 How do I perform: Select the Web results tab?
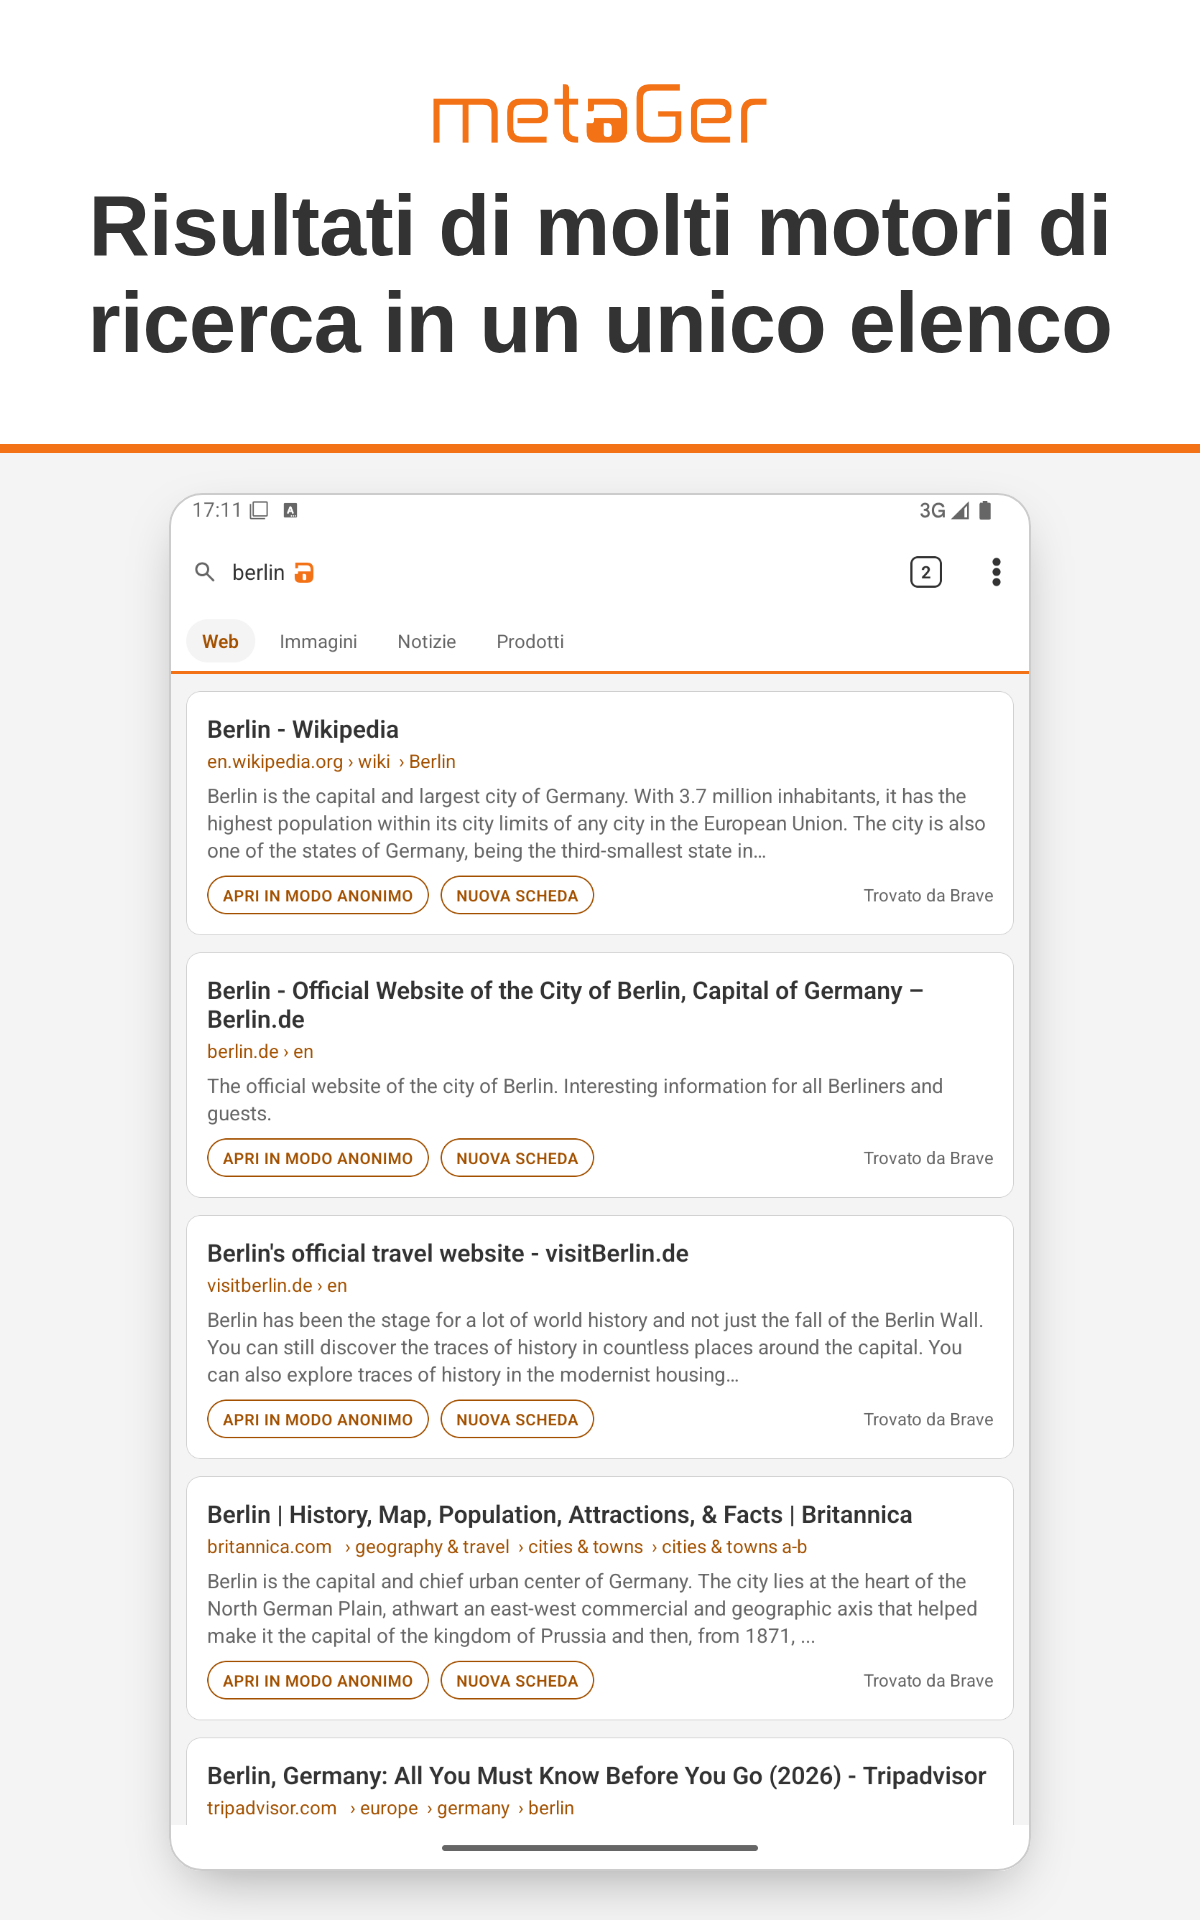[221, 641]
